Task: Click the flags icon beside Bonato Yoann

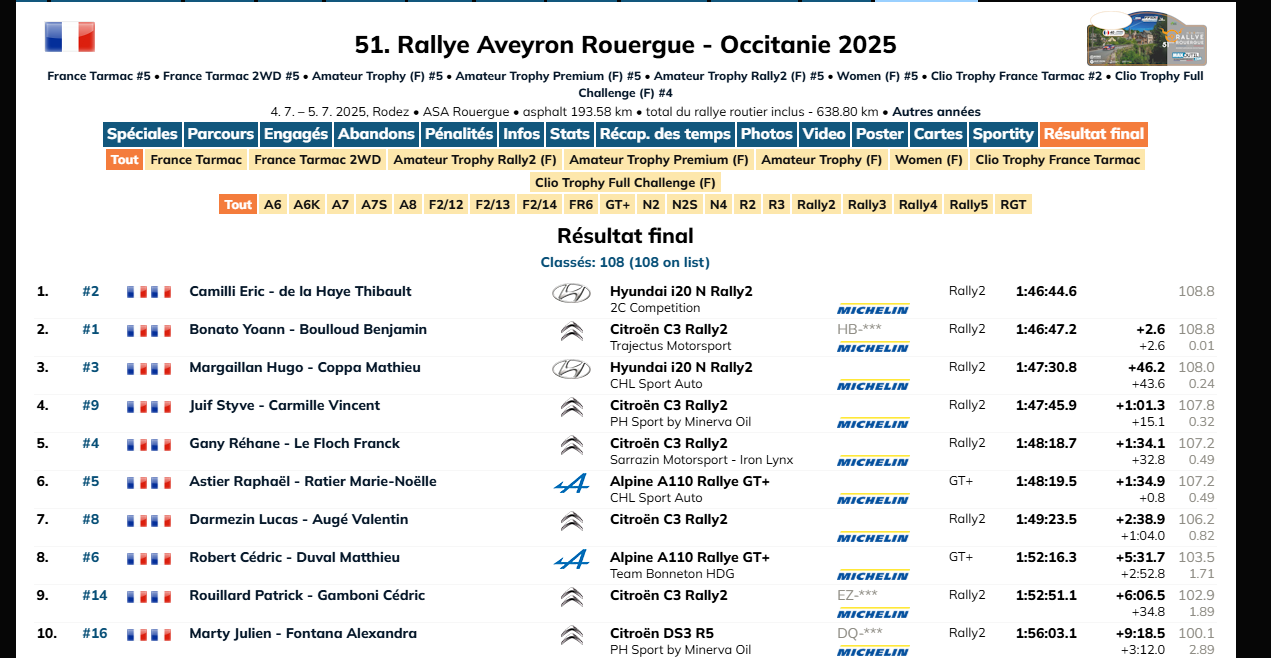Action: click(149, 330)
